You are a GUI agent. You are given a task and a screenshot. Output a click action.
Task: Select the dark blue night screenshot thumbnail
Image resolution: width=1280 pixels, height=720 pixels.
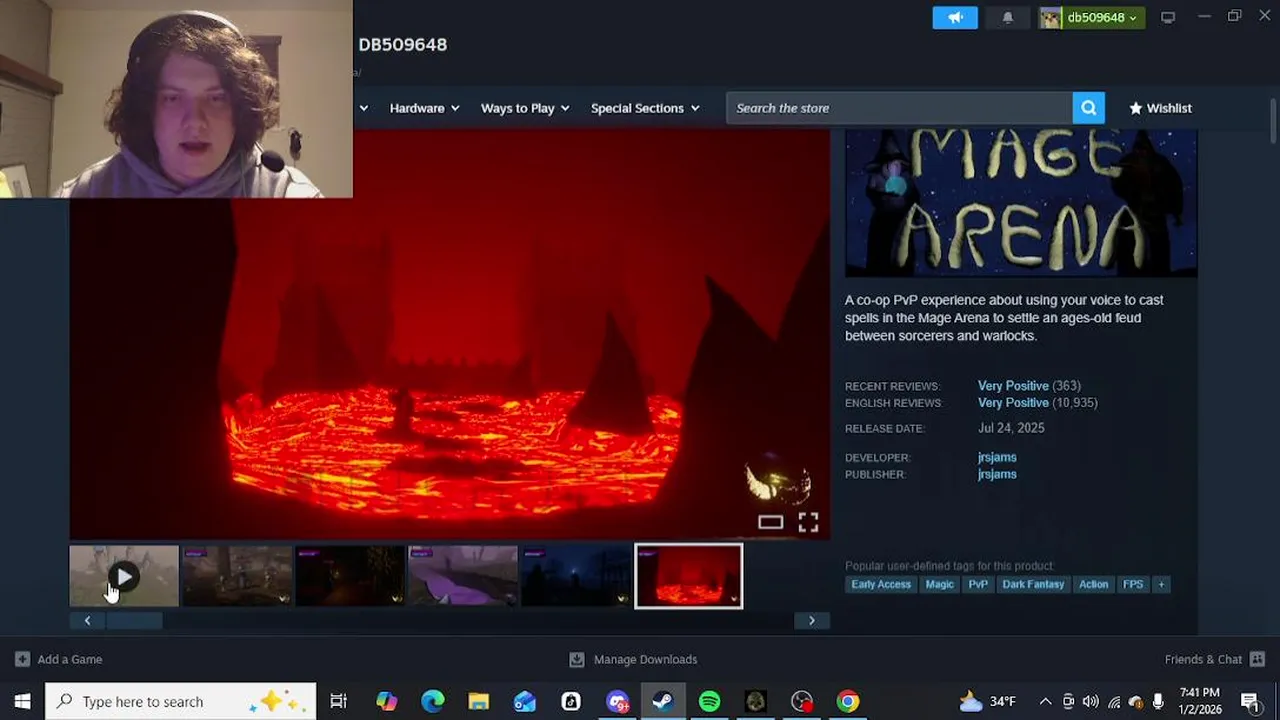point(576,576)
